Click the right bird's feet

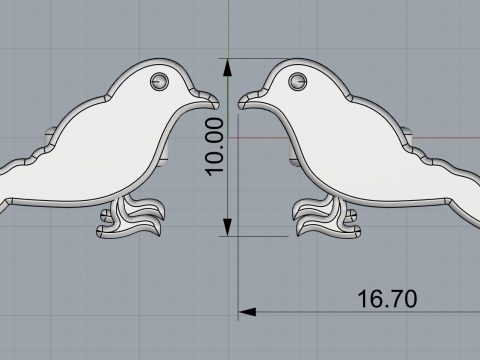click(x=327, y=217)
